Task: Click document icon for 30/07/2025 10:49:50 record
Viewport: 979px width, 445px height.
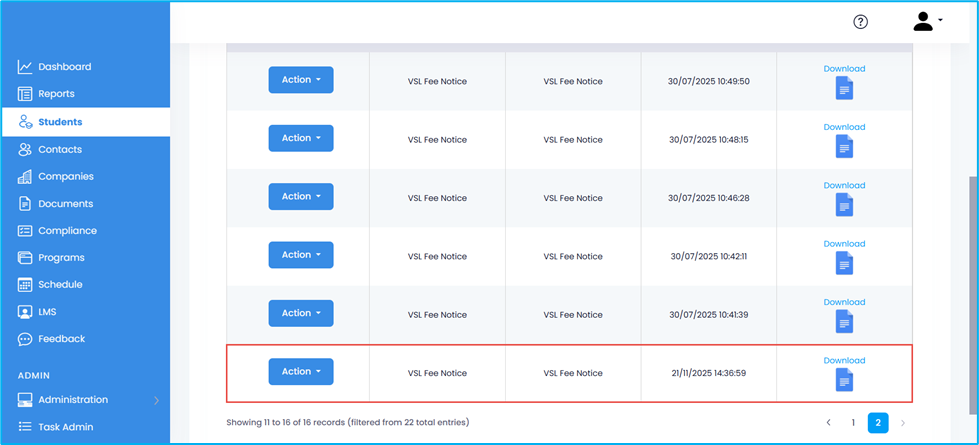Action: click(x=844, y=89)
